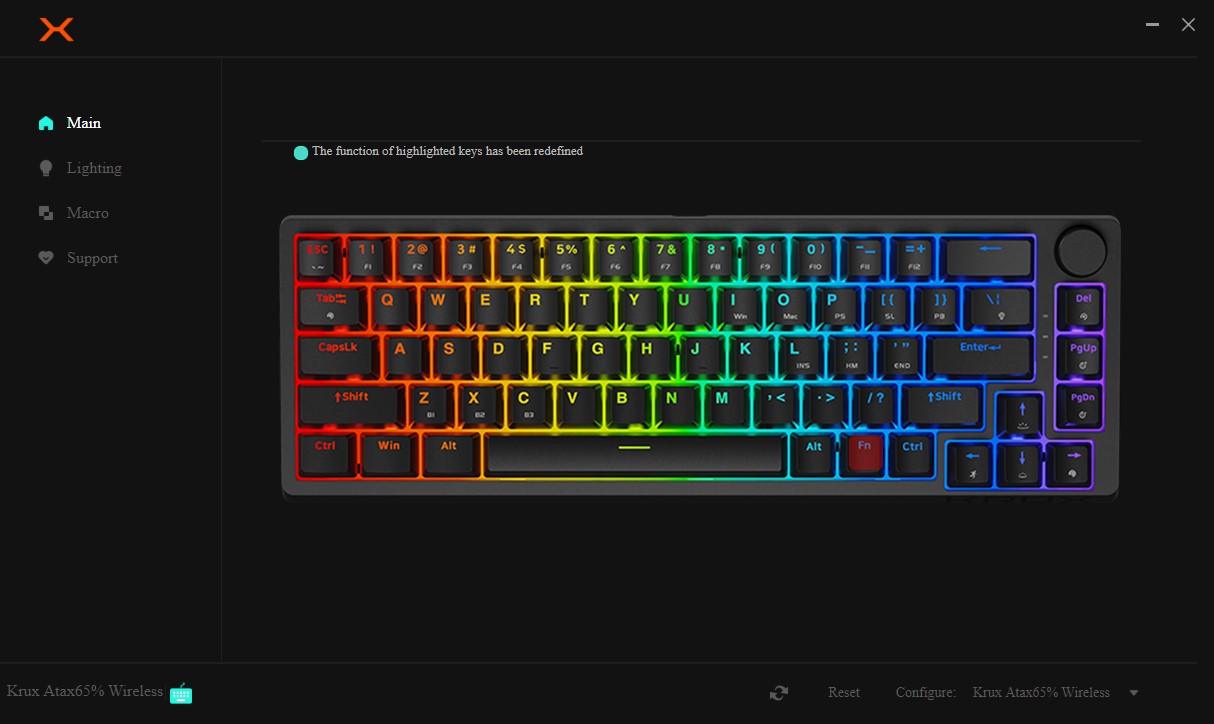Switch to the Lighting tab
1214x724 pixels.
coord(94,168)
